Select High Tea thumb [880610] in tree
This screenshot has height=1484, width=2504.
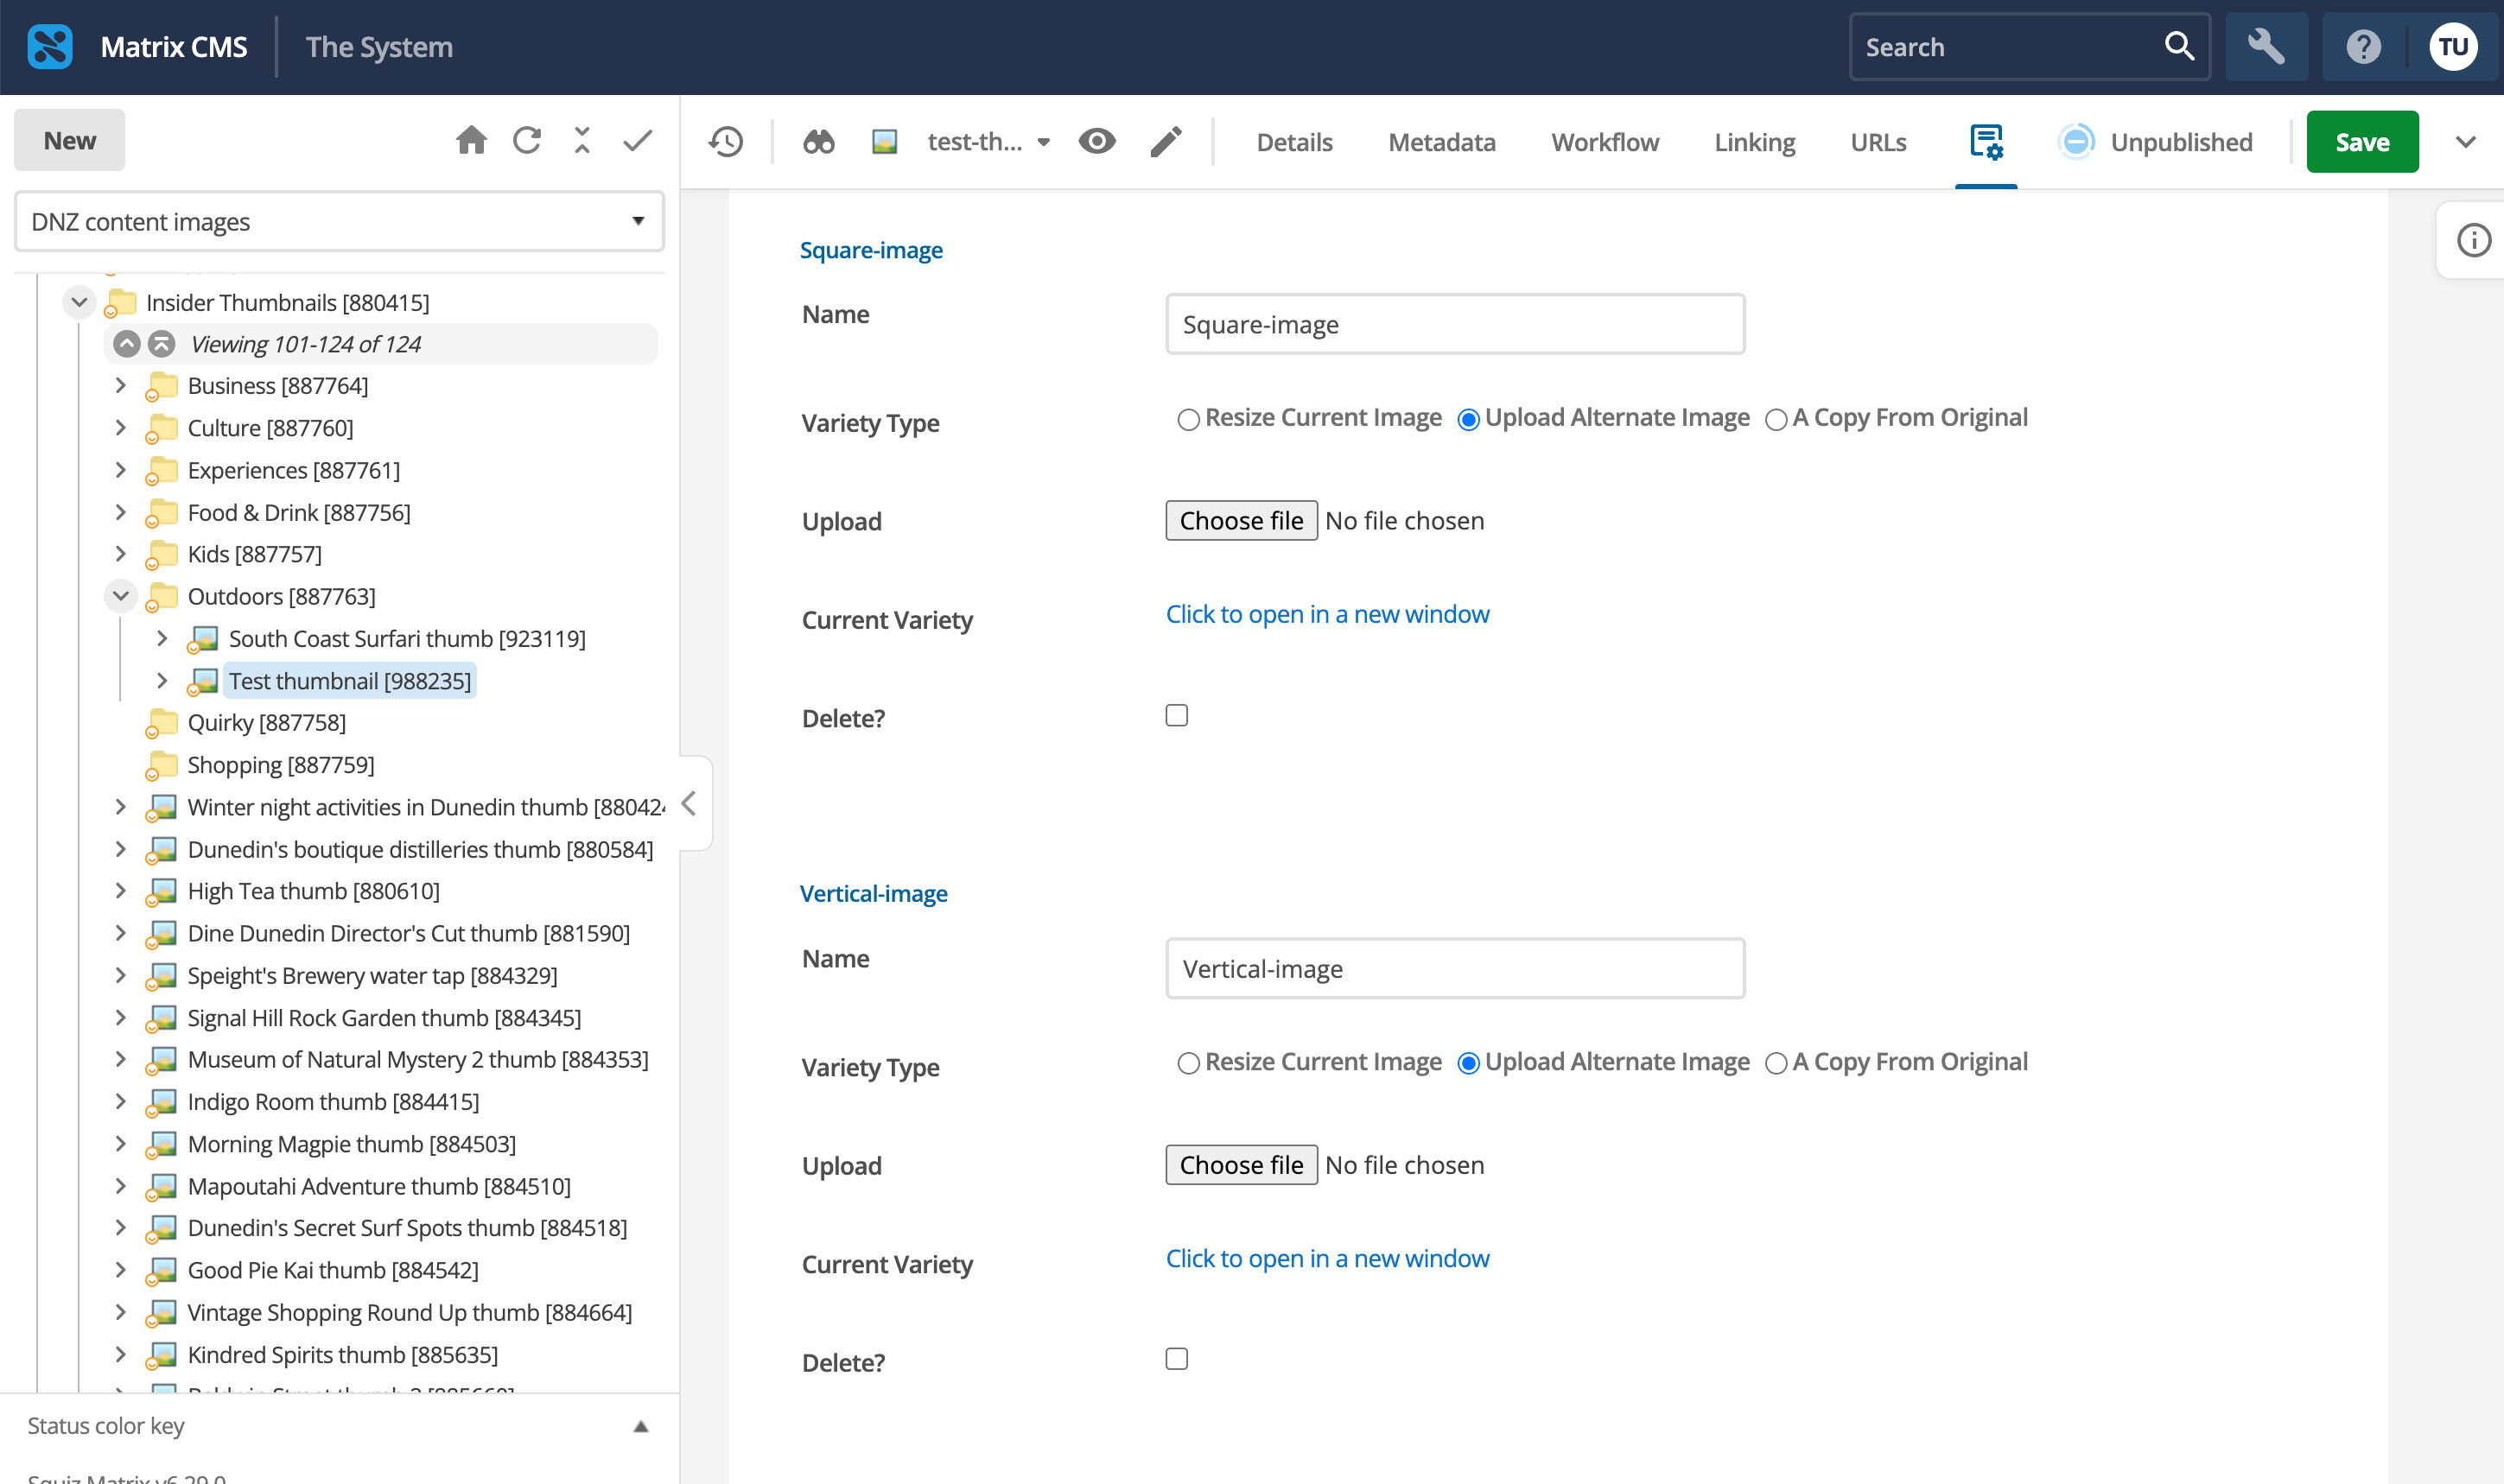pyautogui.click(x=313, y=891)
